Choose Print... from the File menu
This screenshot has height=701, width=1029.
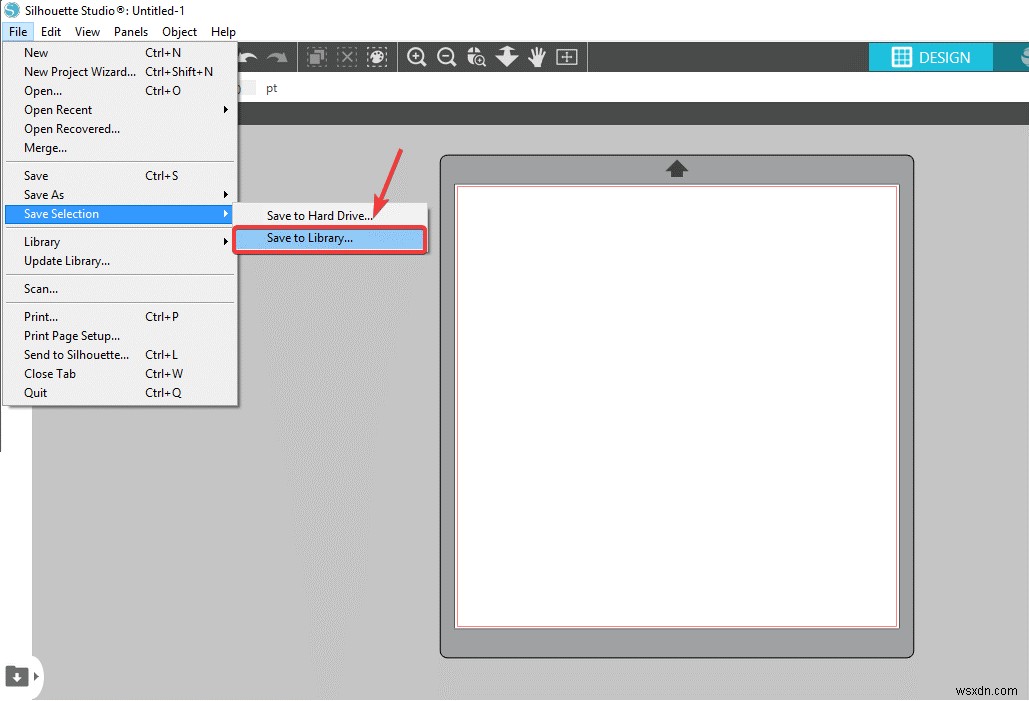[x=121, y=316]
